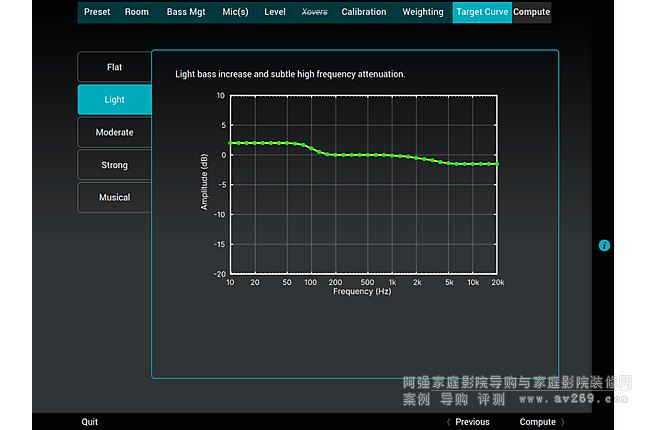
Task: Go to the Mic(s) tab
Action: [x=236, y=12]
